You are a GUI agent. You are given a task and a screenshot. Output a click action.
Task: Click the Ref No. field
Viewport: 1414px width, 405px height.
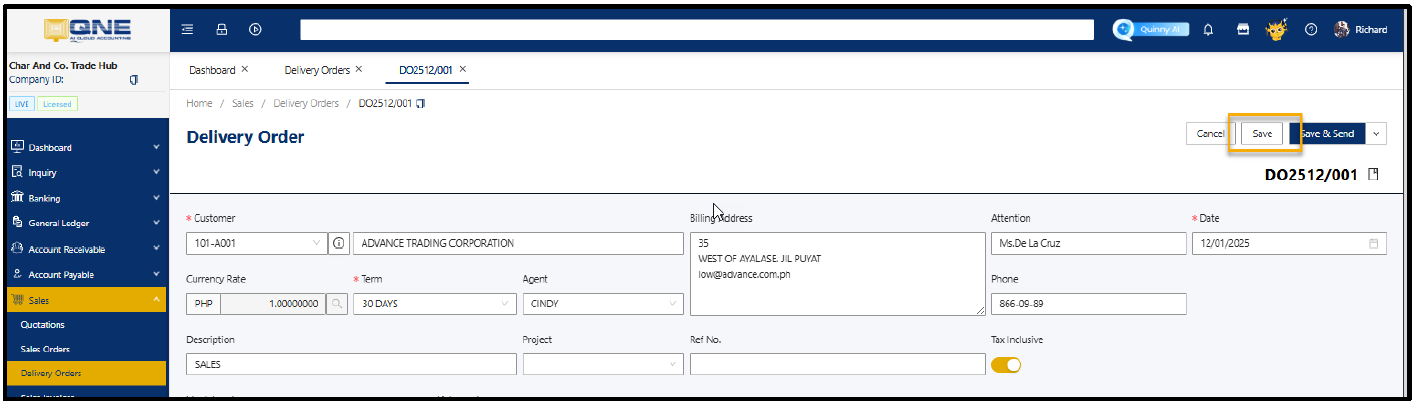point(837,364)
